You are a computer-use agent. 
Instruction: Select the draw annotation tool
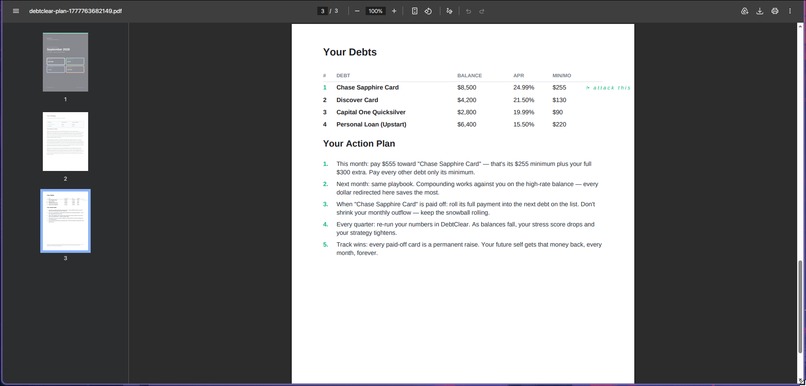449,11
